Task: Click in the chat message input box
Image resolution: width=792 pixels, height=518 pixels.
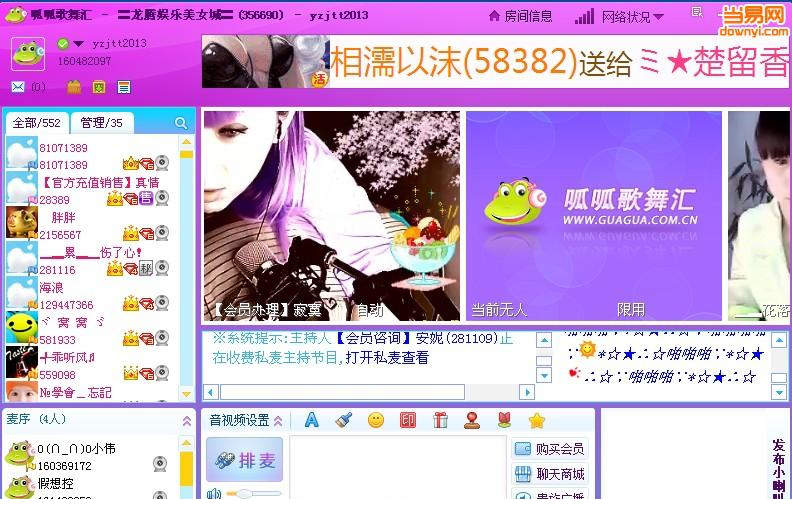Action: click(399, 468)
